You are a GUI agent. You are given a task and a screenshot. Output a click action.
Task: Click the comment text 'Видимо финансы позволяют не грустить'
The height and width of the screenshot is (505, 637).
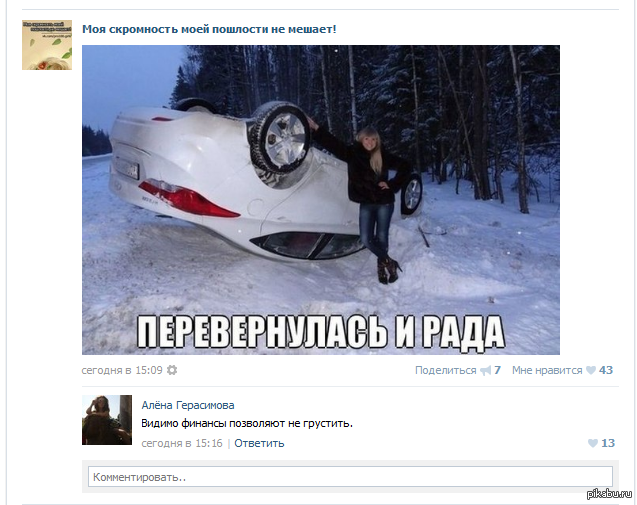247,423
